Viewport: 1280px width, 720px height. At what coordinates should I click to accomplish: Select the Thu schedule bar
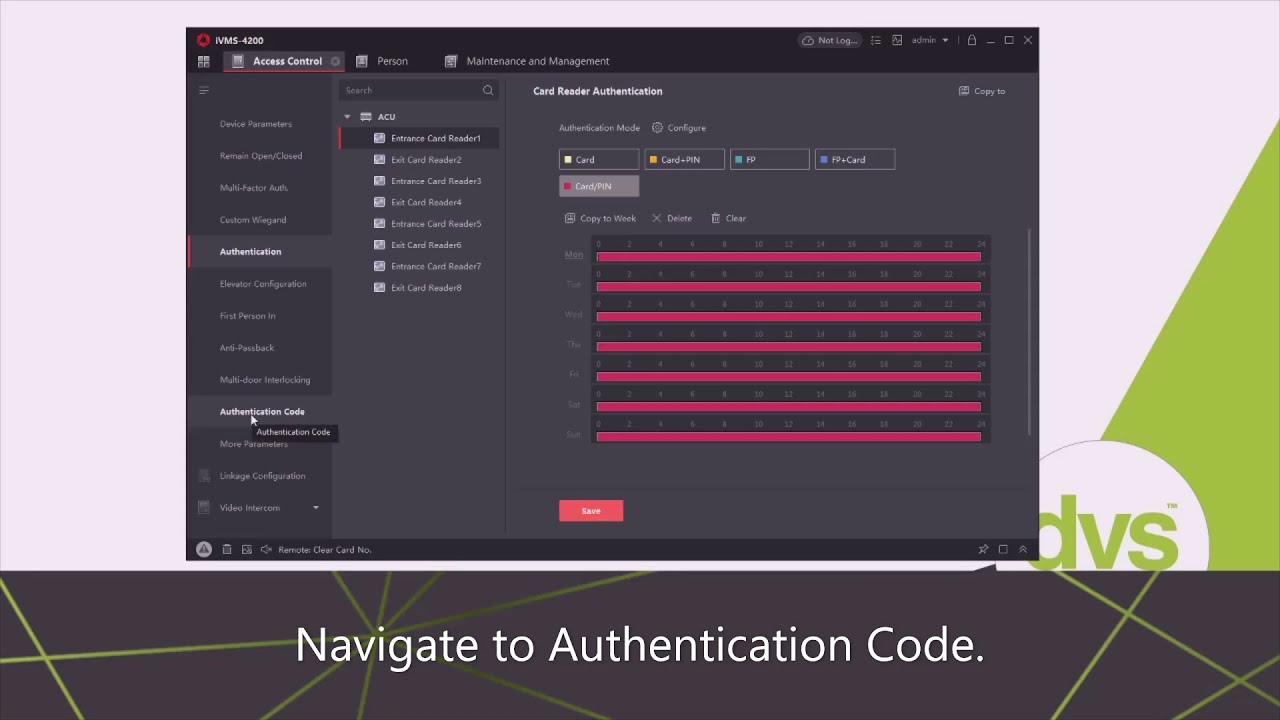point(788,347)
